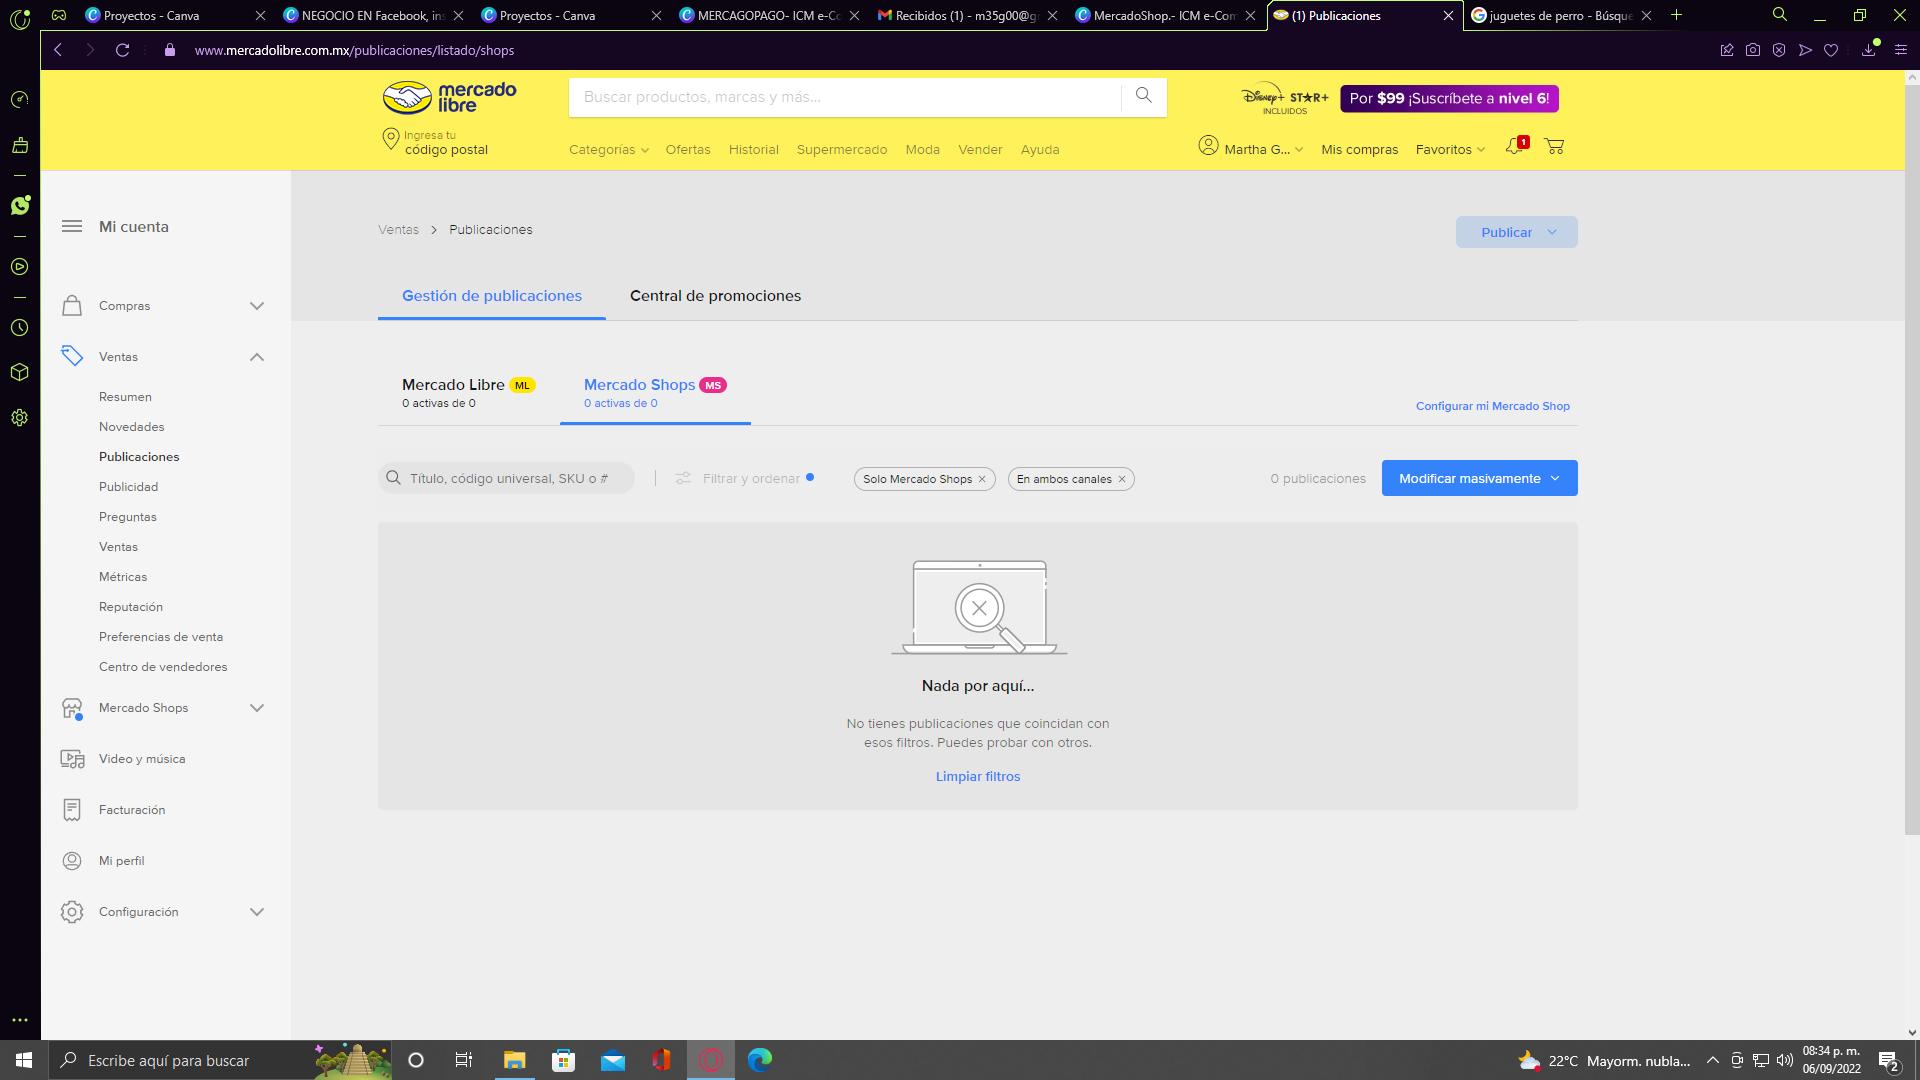1920x1080 pixels.
Task: Switch to Central de promociones tab
Action: coord(715,296)
